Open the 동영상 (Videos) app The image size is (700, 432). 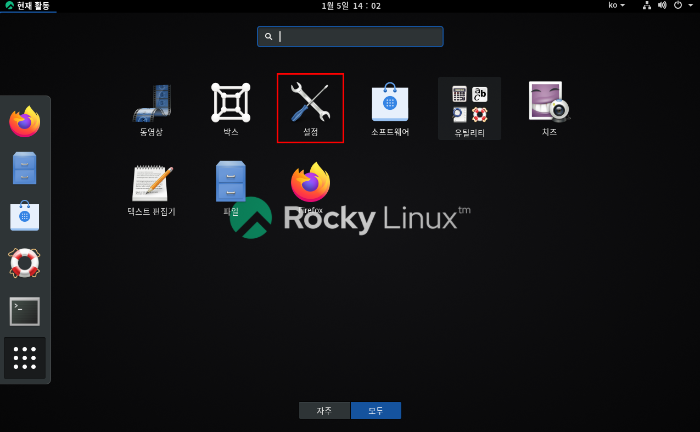pos(151,109)
